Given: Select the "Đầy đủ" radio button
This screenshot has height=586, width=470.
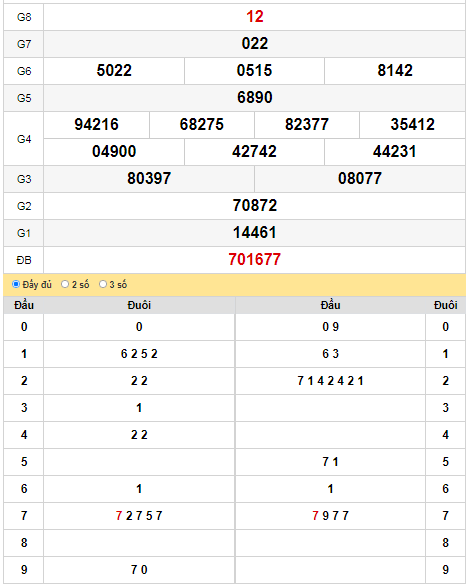Looking at the screenshot, I should point(16,284).
